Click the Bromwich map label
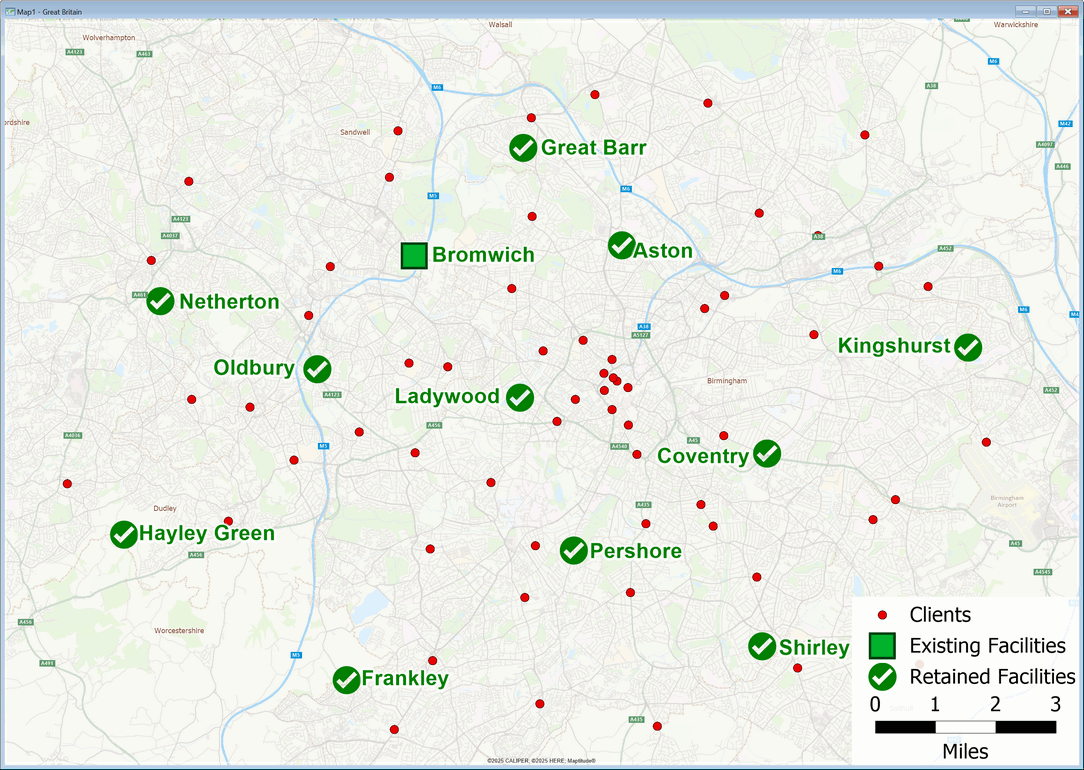The image size is (1084, 770). (x=483, y=255)
